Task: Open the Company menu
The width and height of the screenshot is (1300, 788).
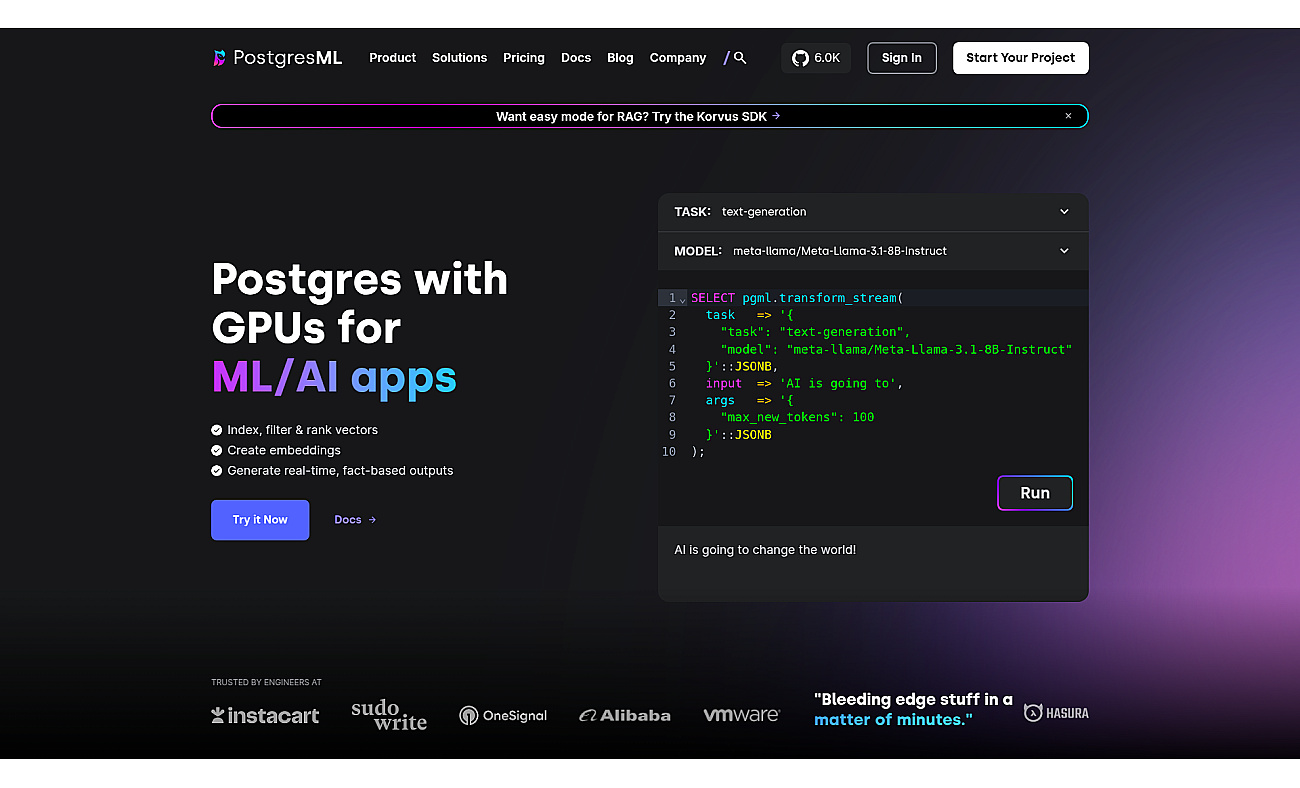Action: point(678,58)
